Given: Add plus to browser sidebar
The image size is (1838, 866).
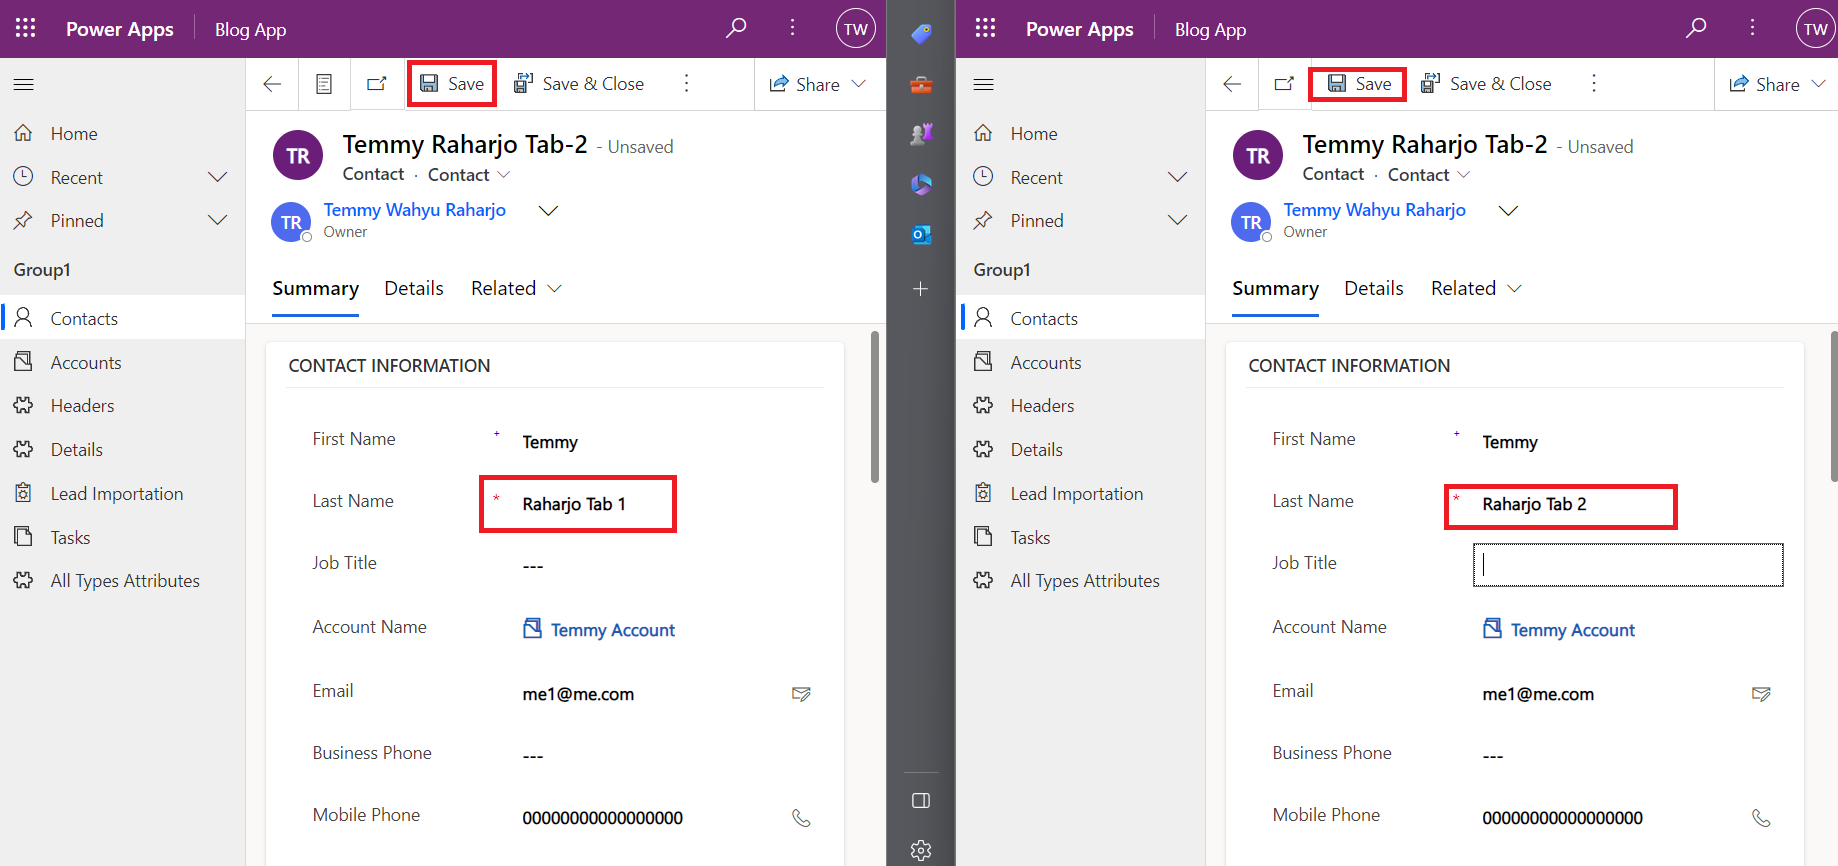Looking at the screenshot, I should (x=921, y=289).
